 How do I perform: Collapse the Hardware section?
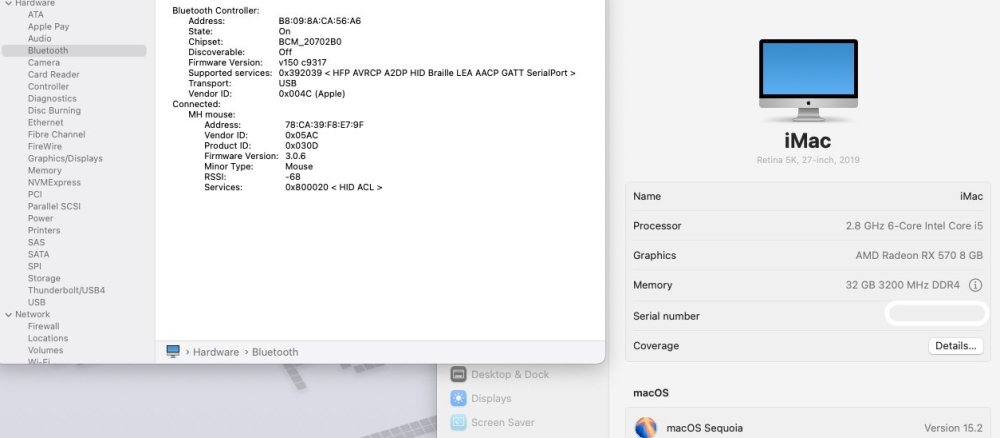8,3
